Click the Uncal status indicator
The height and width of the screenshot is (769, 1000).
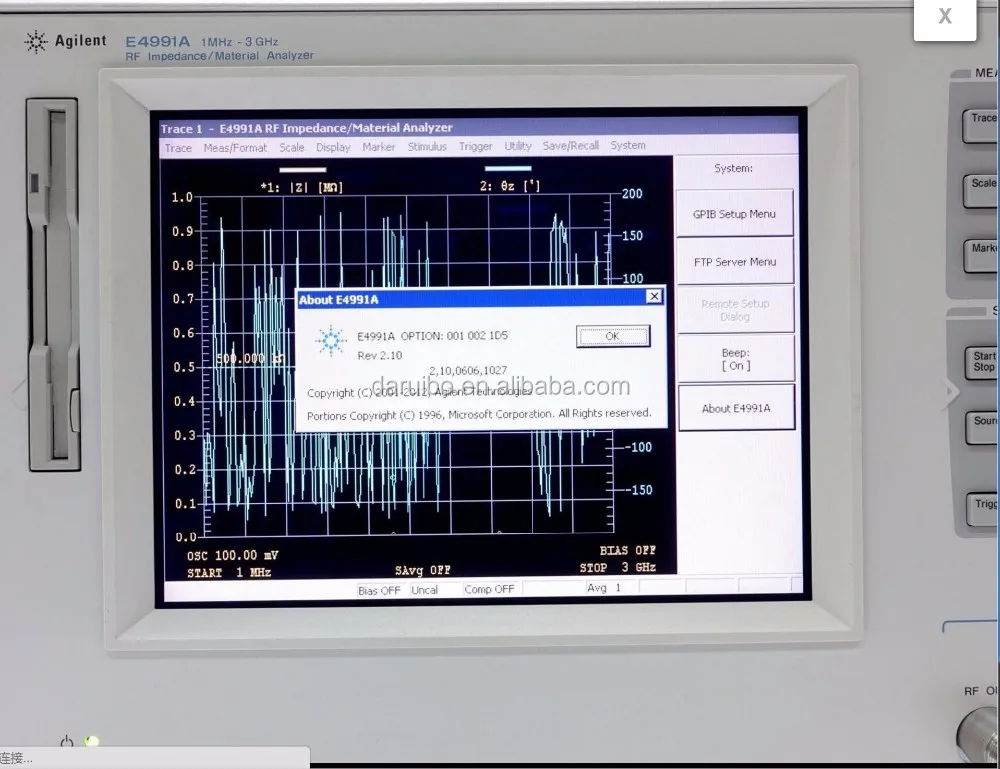tap(426, 590)
